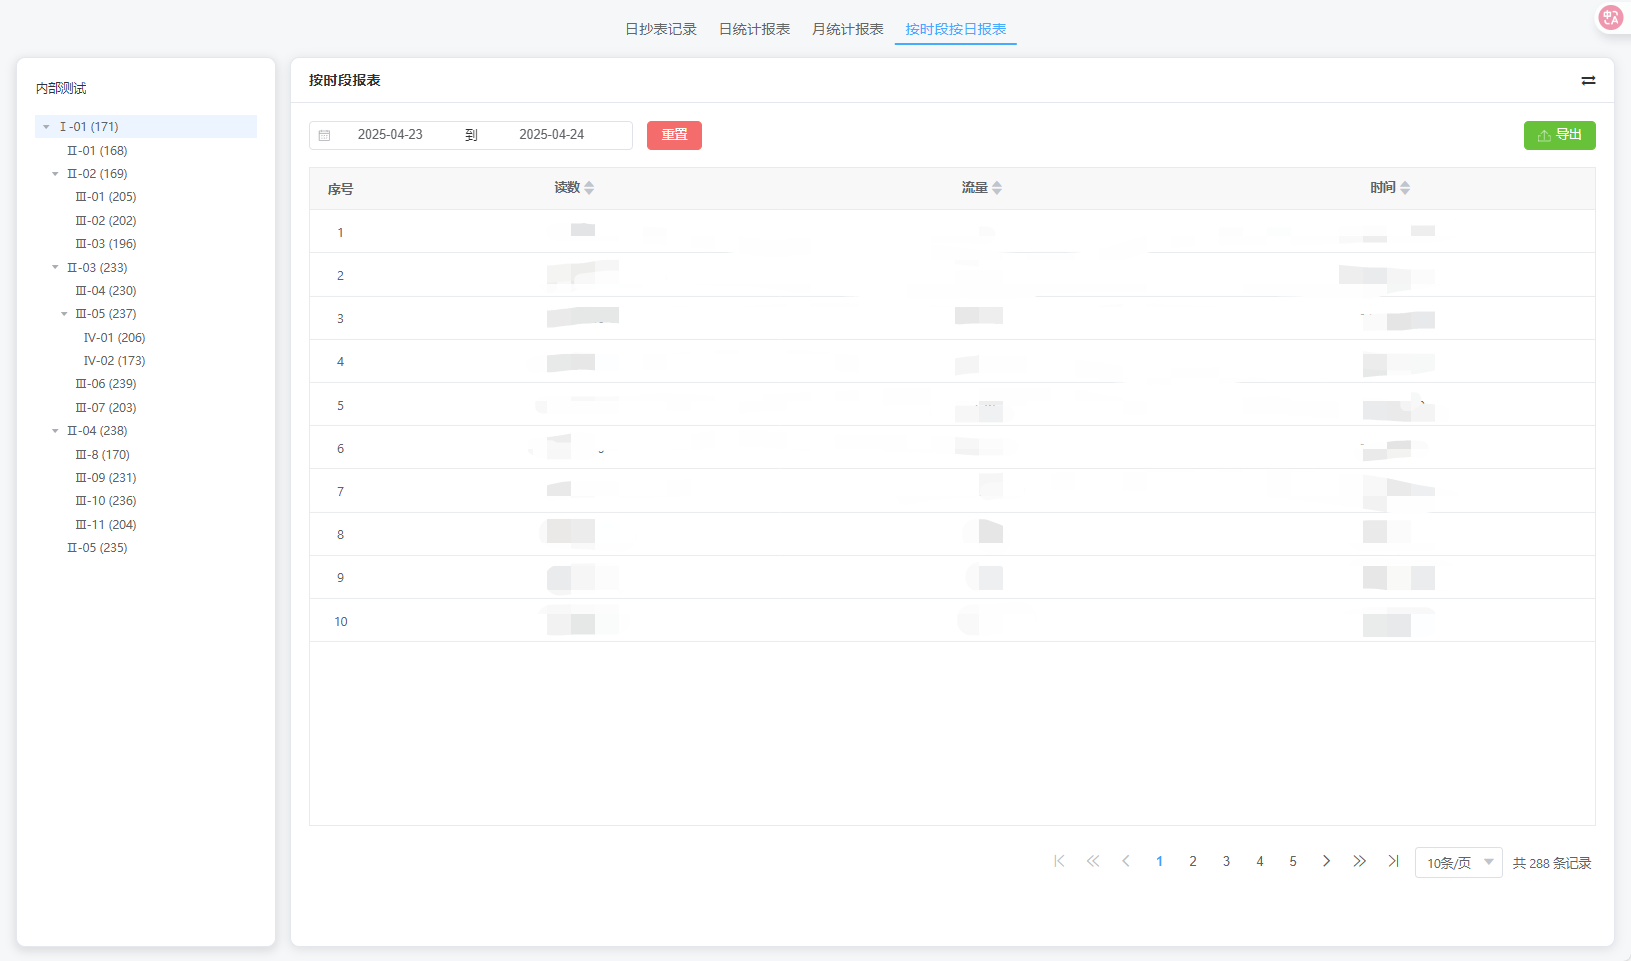Click the calendar icon in date range field
1631x961 pixels.
click(325, 135)
